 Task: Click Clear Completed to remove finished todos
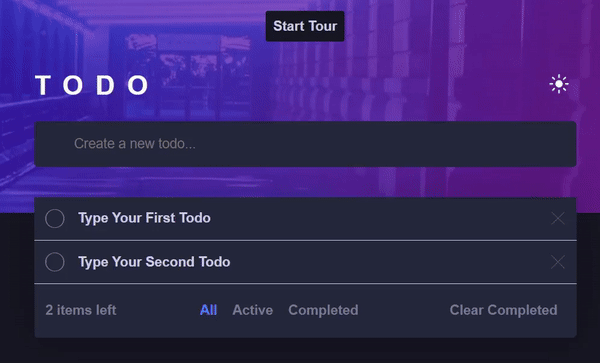503,310
